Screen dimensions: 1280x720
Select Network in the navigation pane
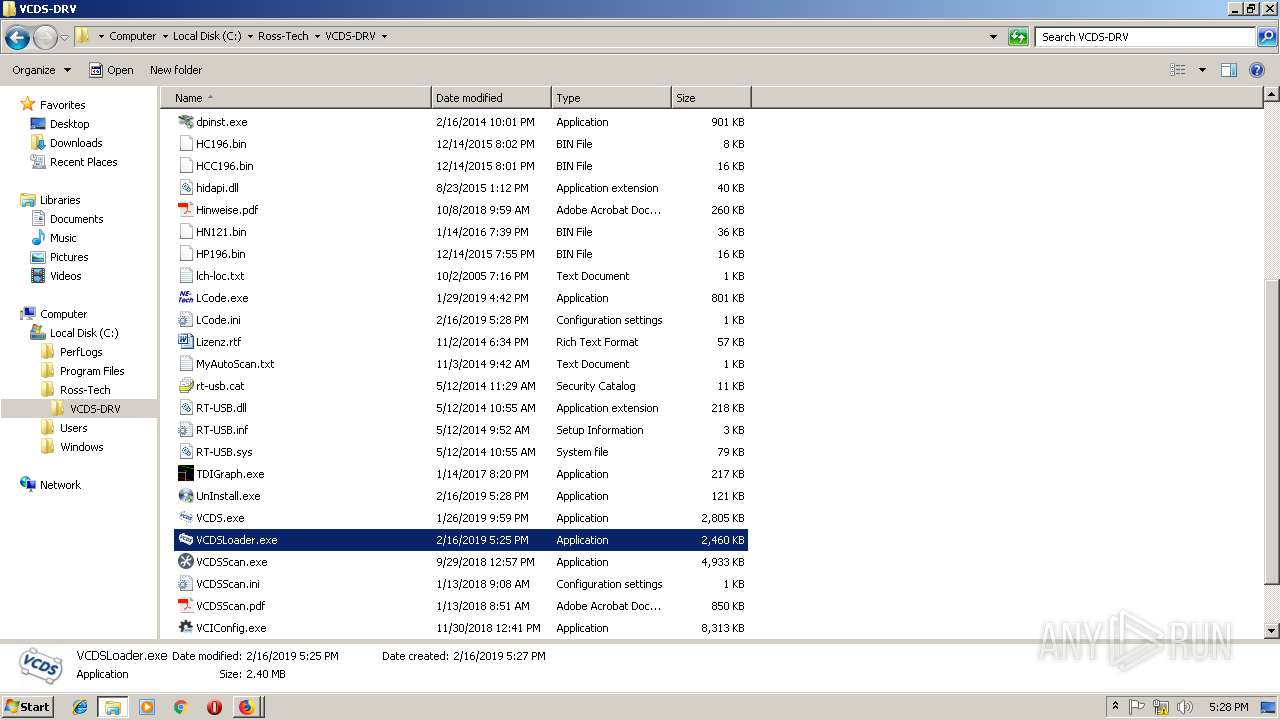pos(60,485)
